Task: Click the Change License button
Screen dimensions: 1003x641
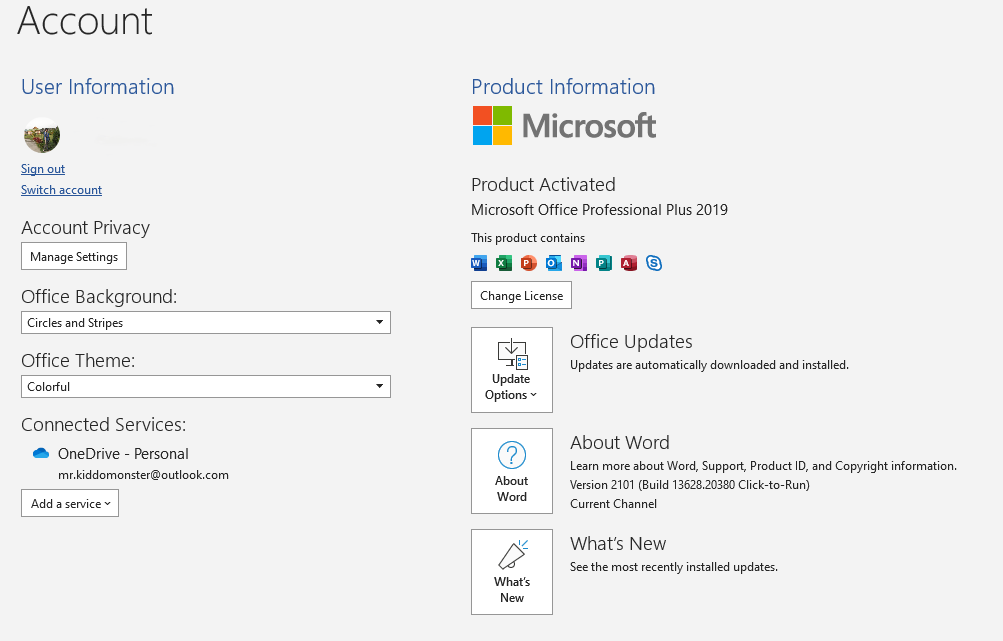Action: (521, 296)
